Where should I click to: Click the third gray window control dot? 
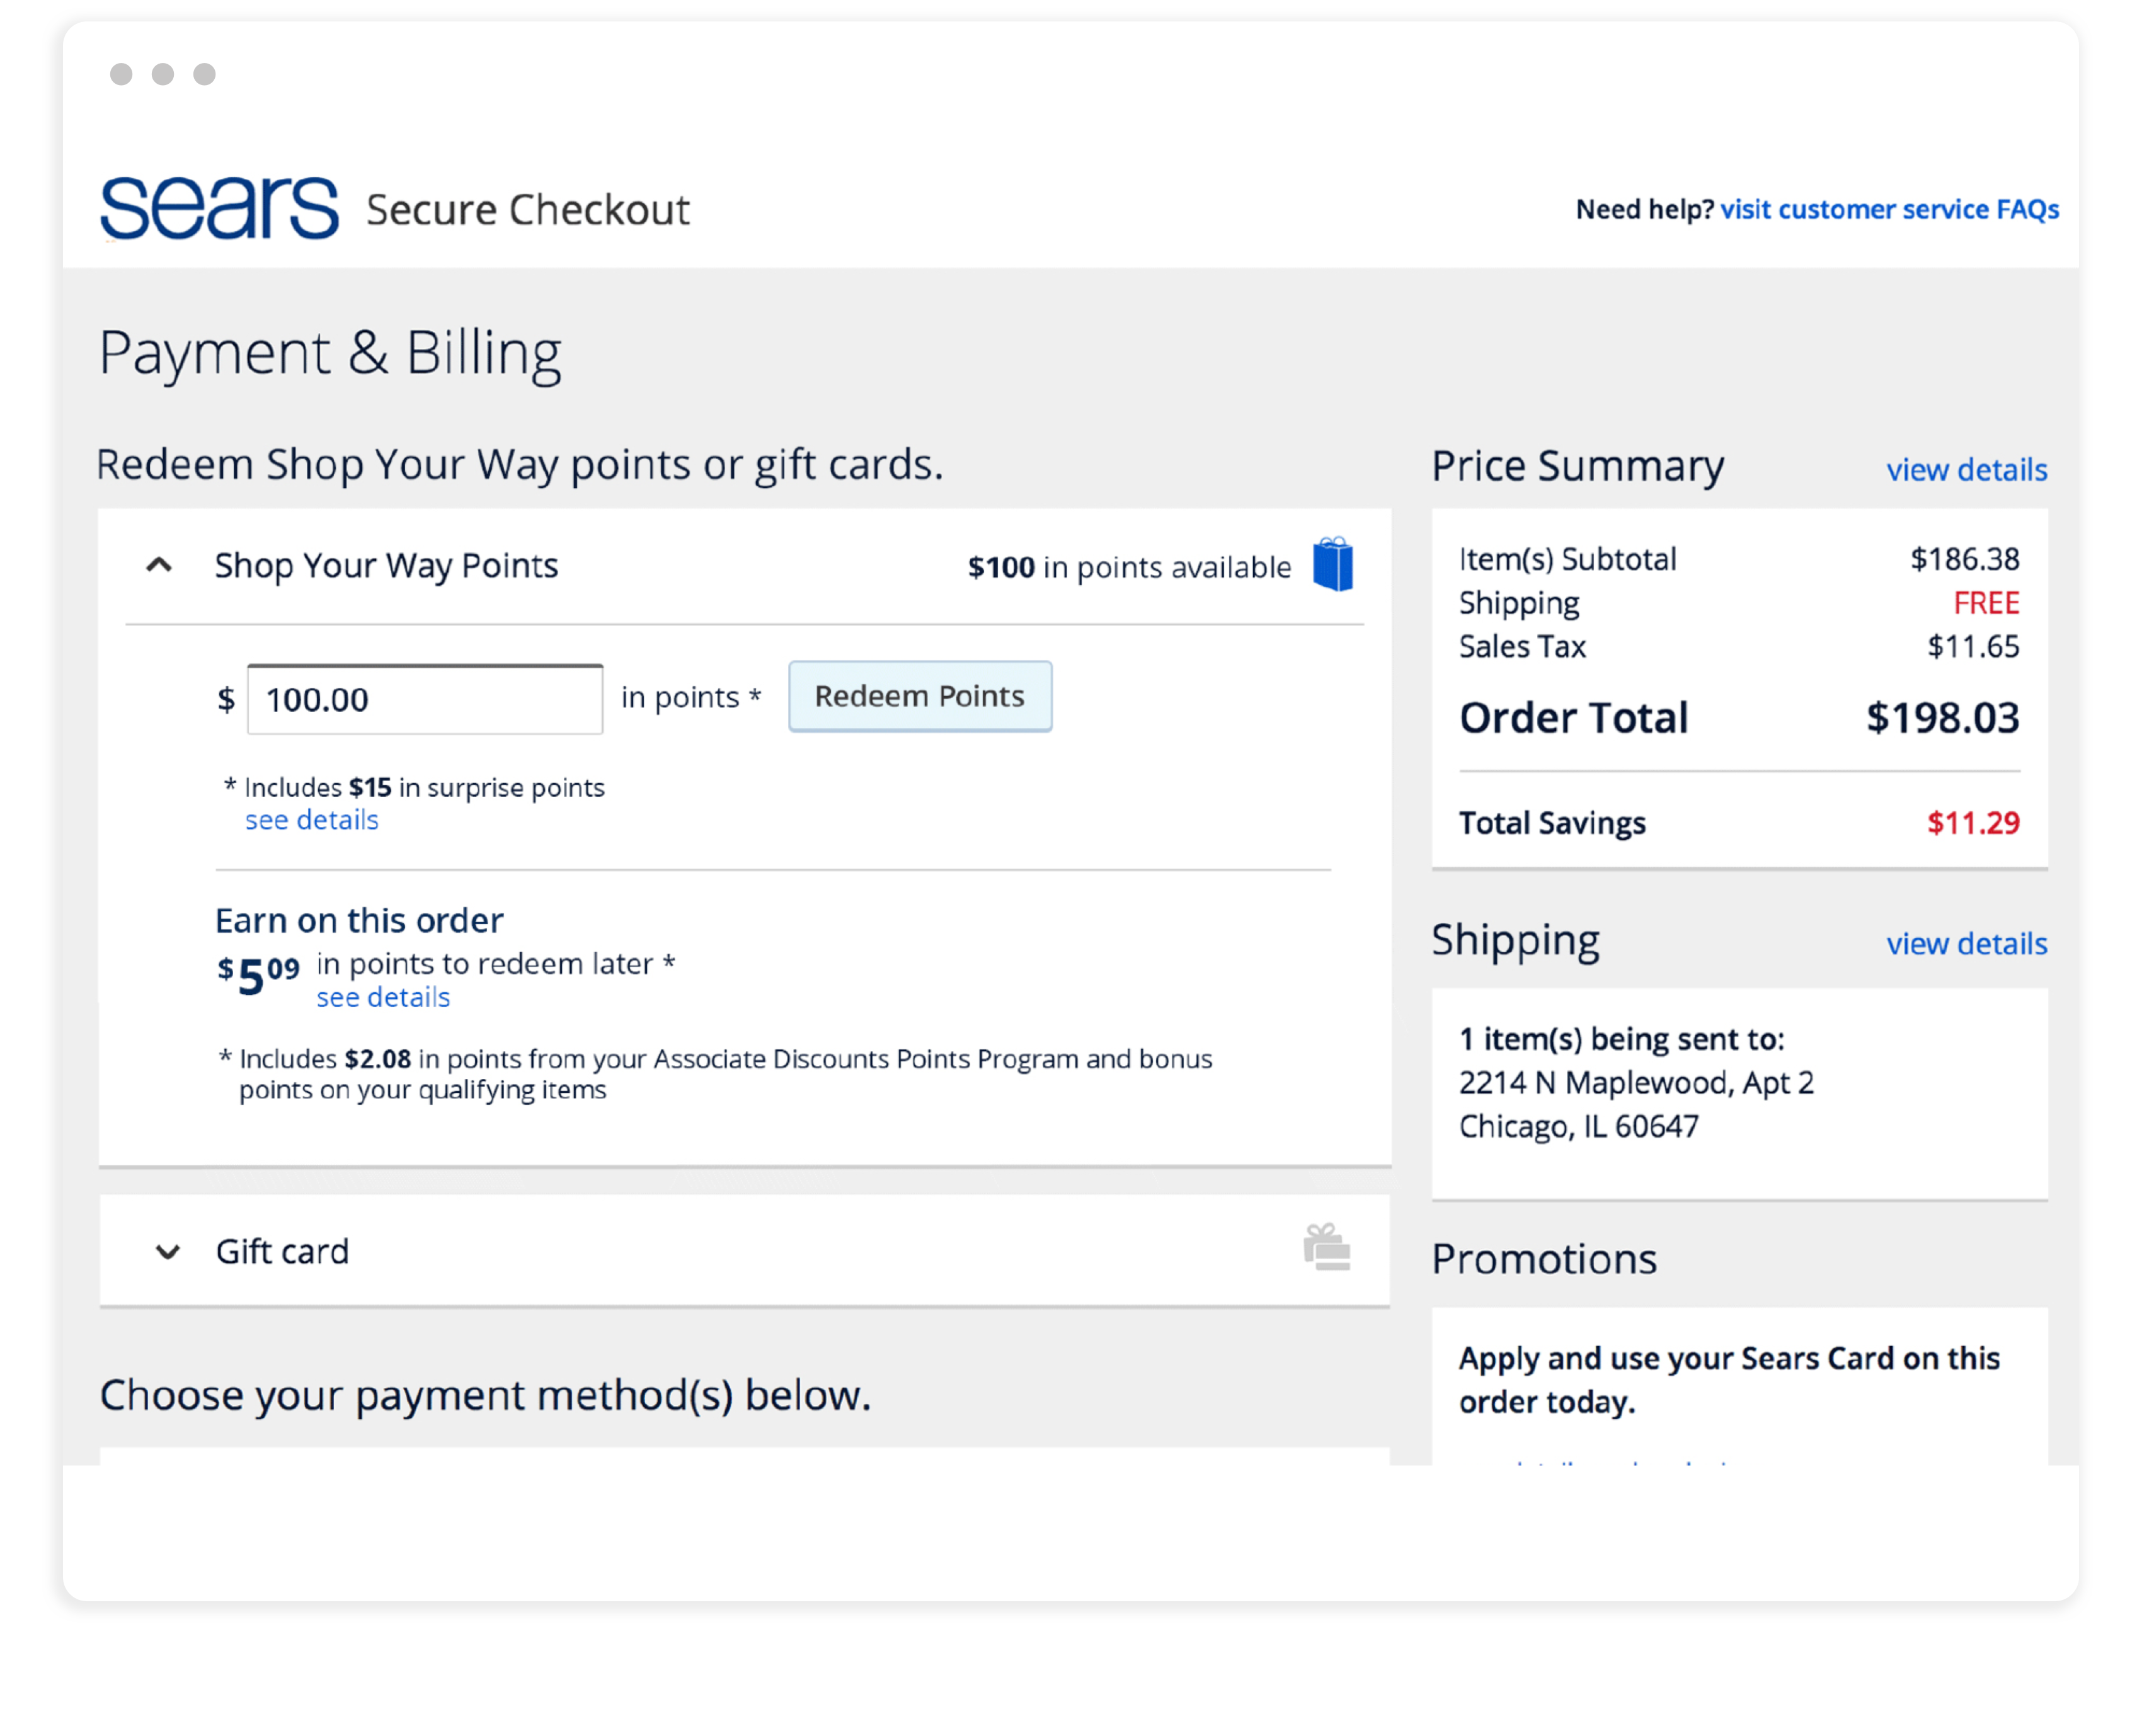[205, 74]
